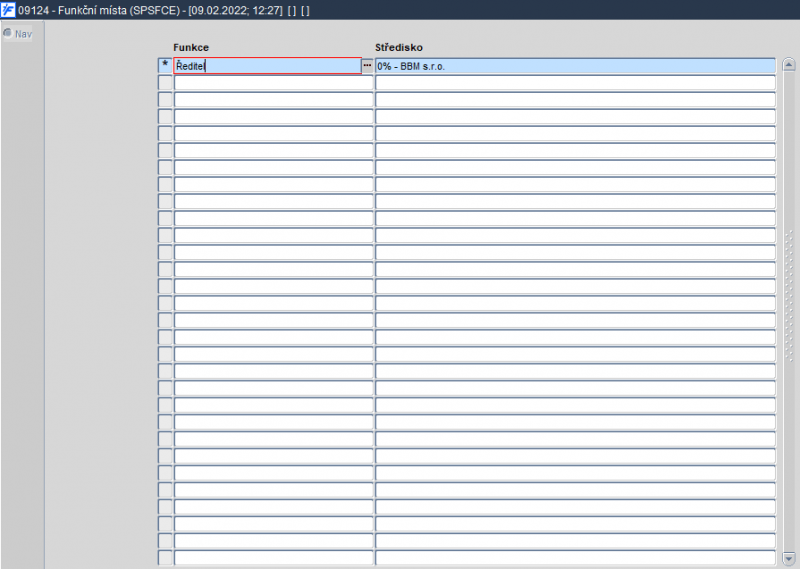Open the Funkce lookup ellipsis button
The image size is (800, 569).
click(x=367, y=65)
